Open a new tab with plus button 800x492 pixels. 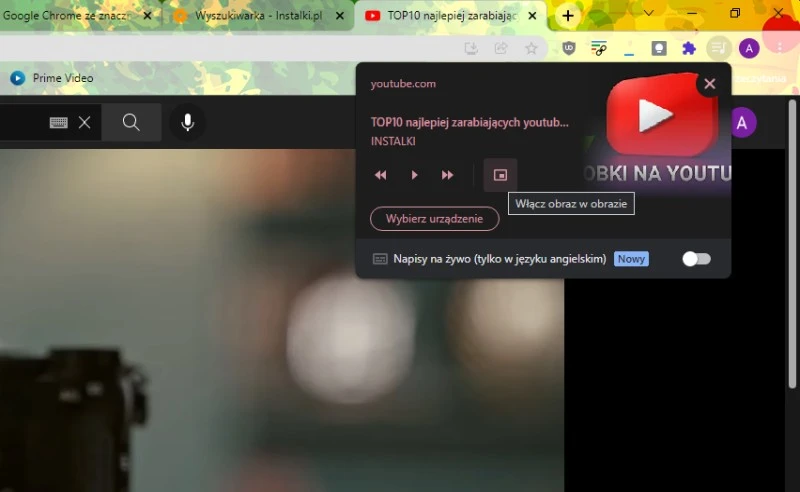tap(568, 16)
